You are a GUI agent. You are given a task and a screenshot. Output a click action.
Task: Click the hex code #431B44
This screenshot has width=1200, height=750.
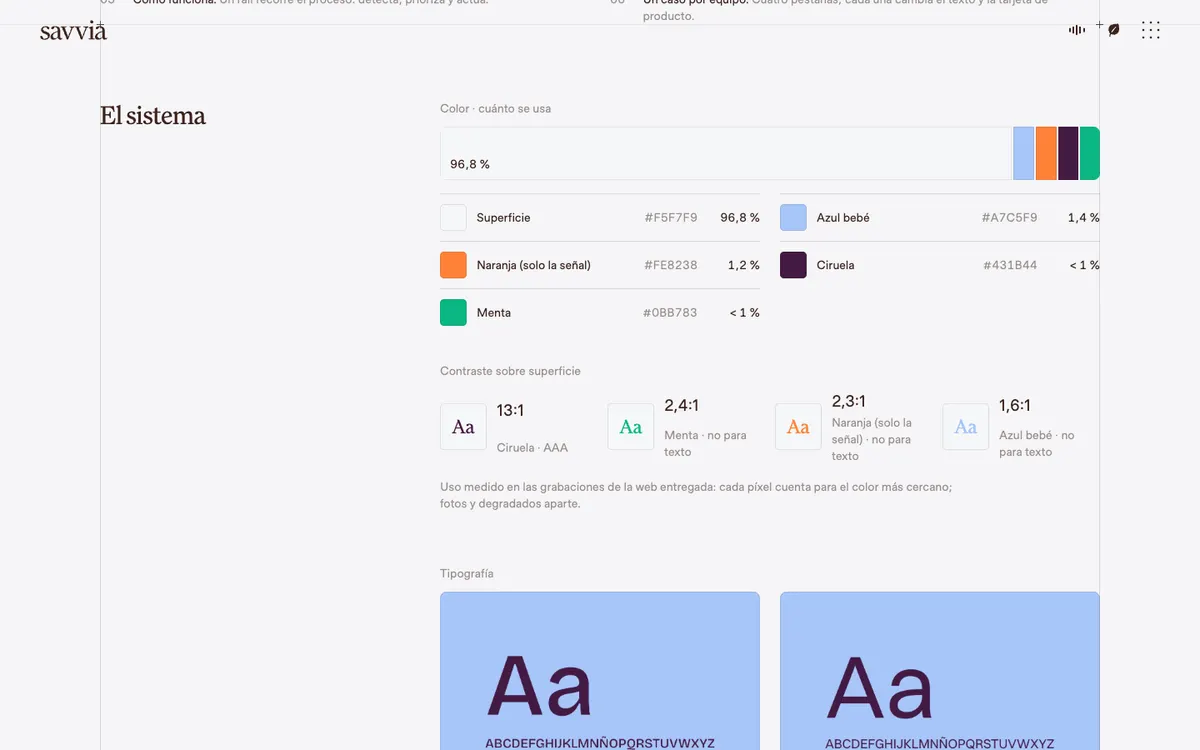[x=1010, y=265]
